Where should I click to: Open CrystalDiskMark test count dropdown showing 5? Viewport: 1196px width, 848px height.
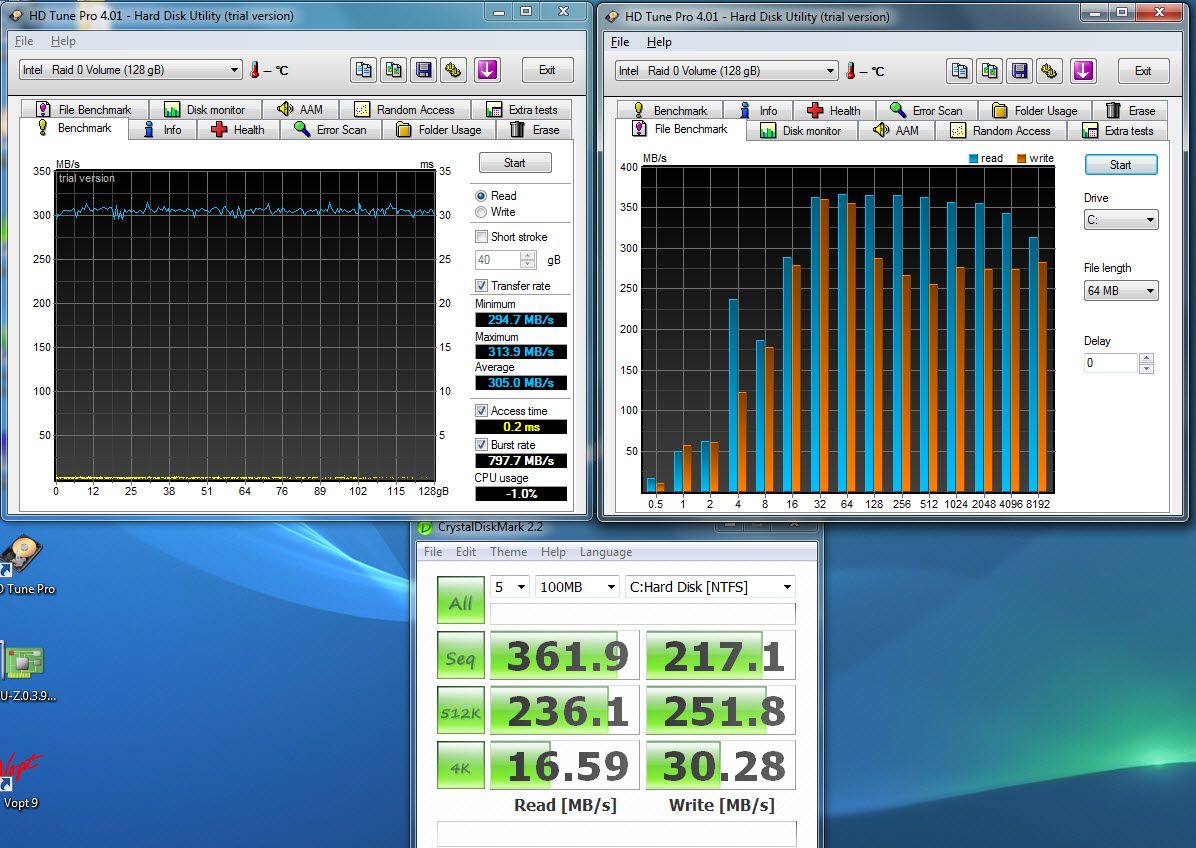coord(510,586)
